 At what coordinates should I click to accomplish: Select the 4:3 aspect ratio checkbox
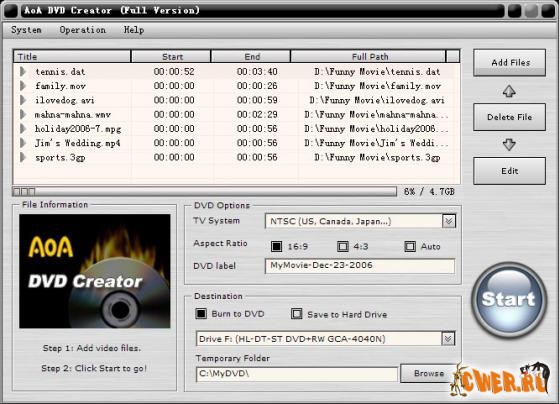(x=343, y=246)
